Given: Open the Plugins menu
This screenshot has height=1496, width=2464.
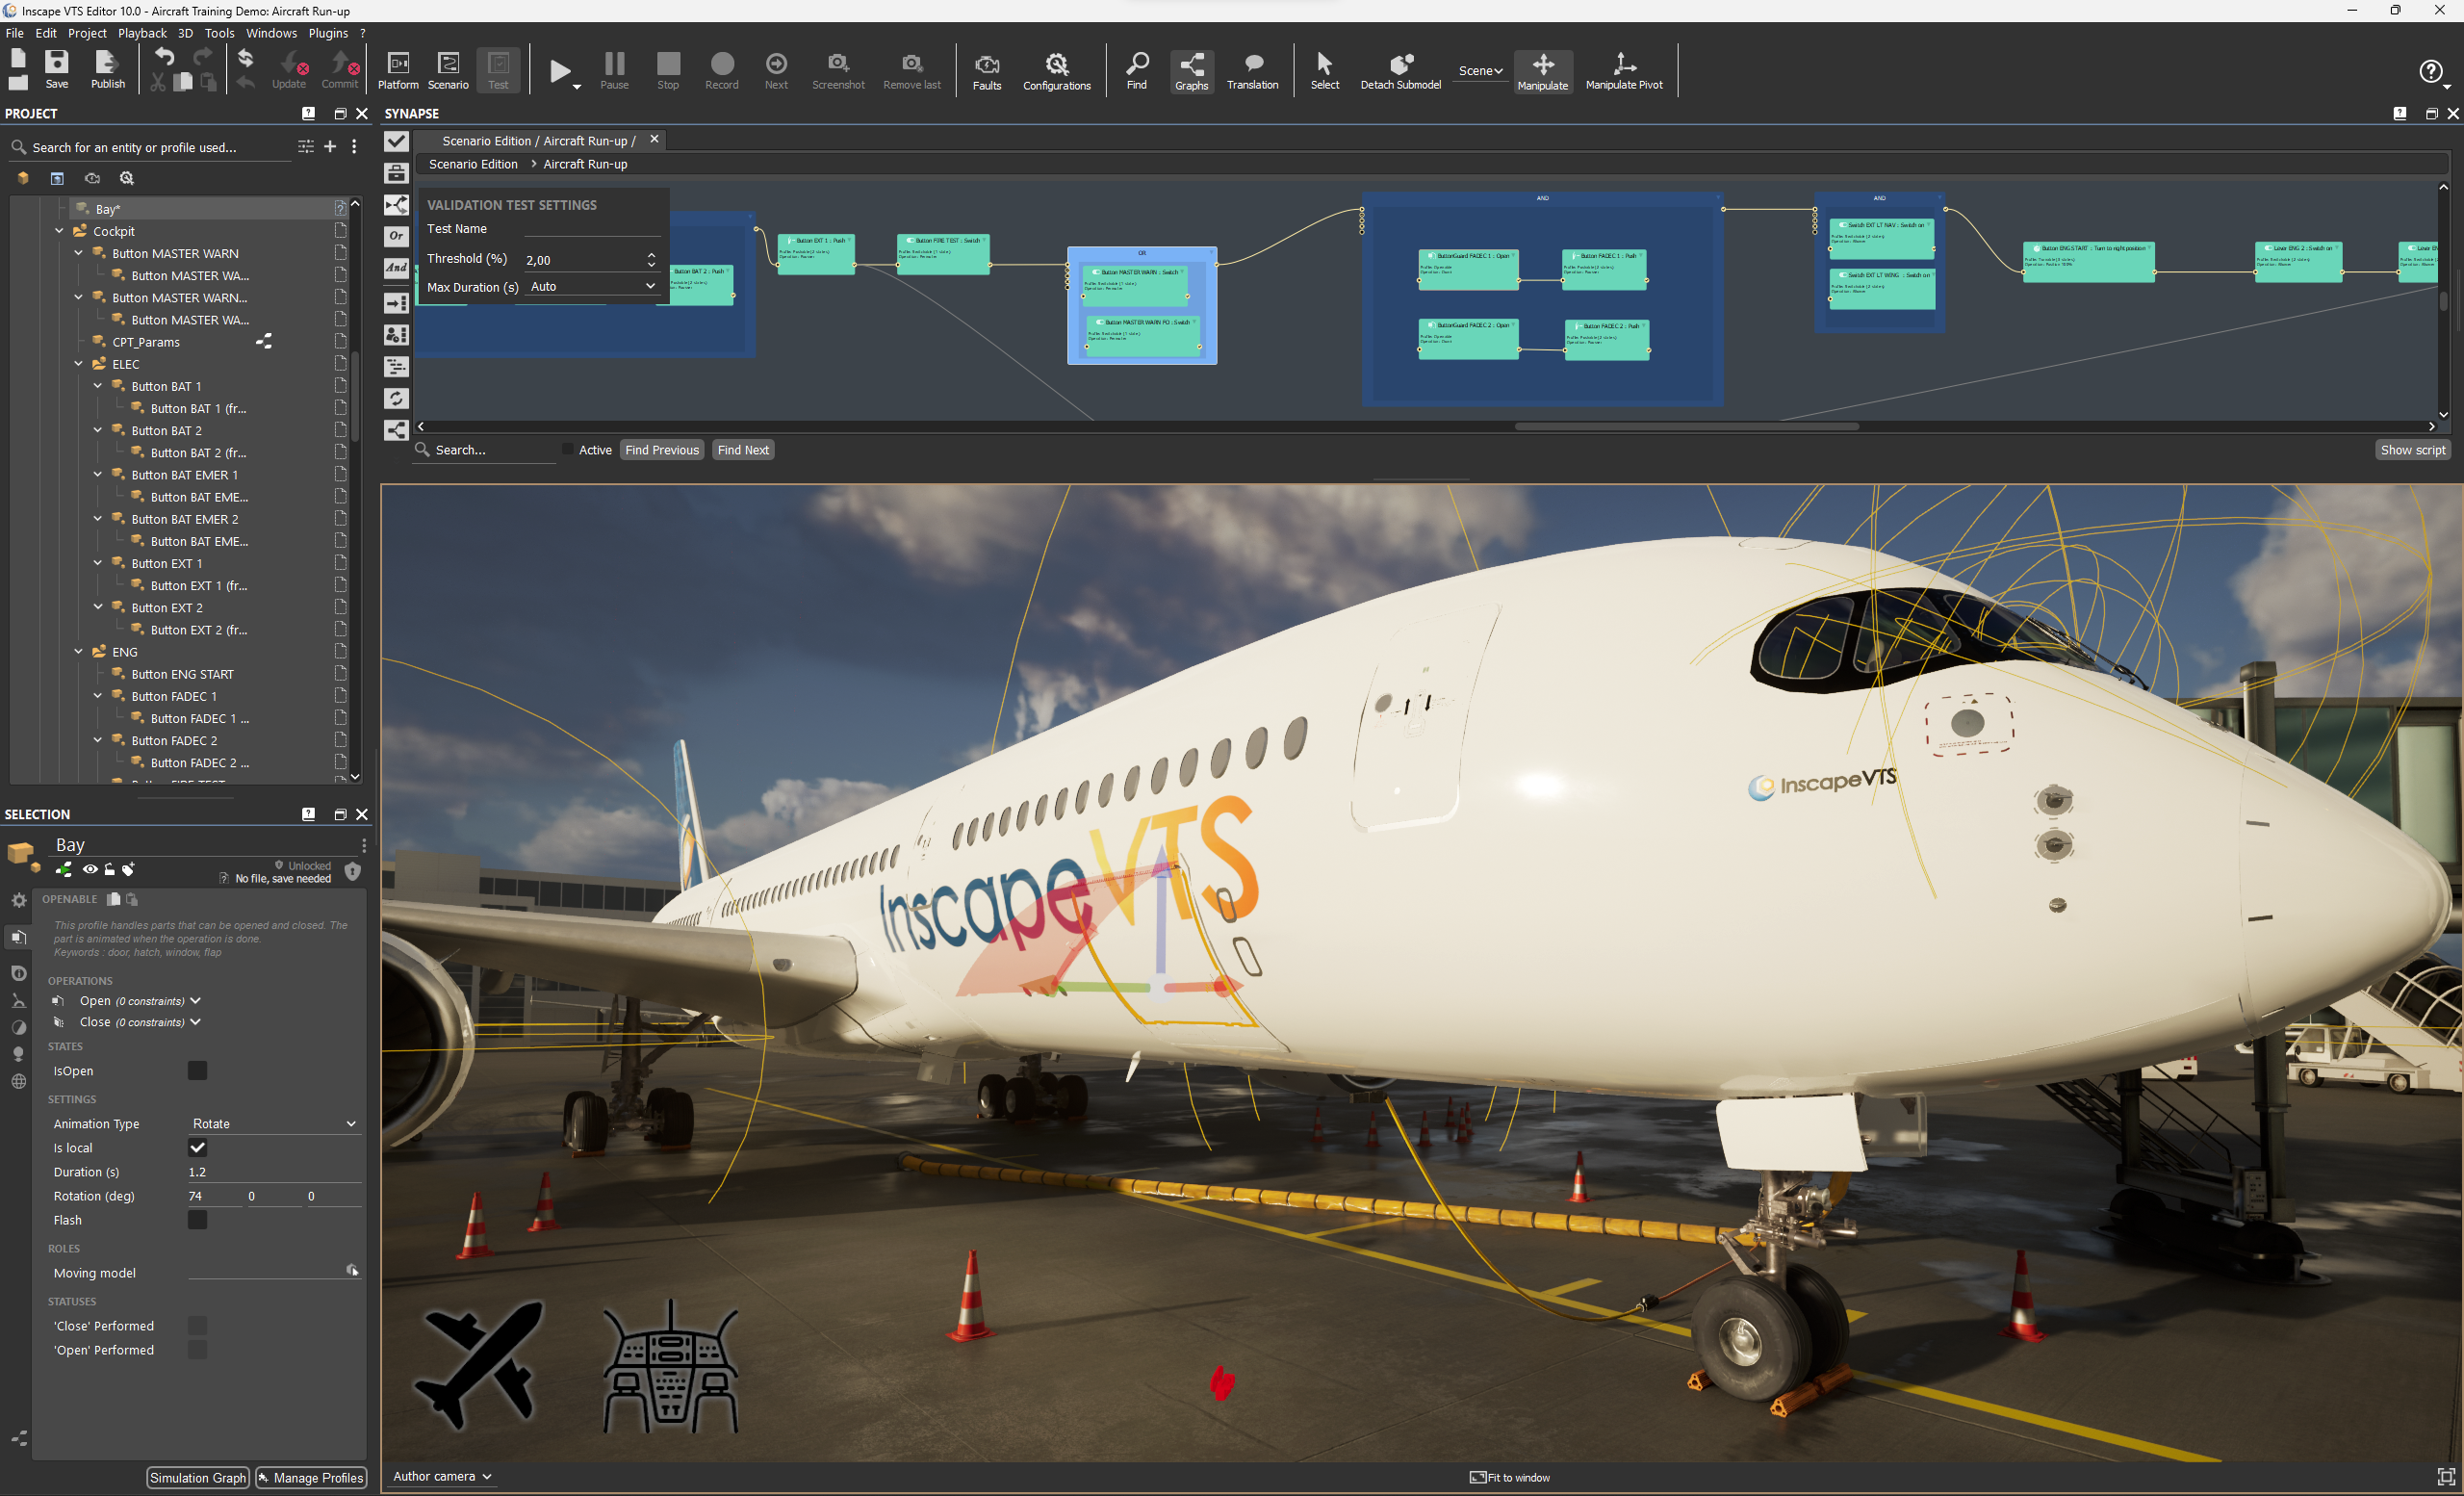Looking at the screenshot, I should [x=328, y=33].
